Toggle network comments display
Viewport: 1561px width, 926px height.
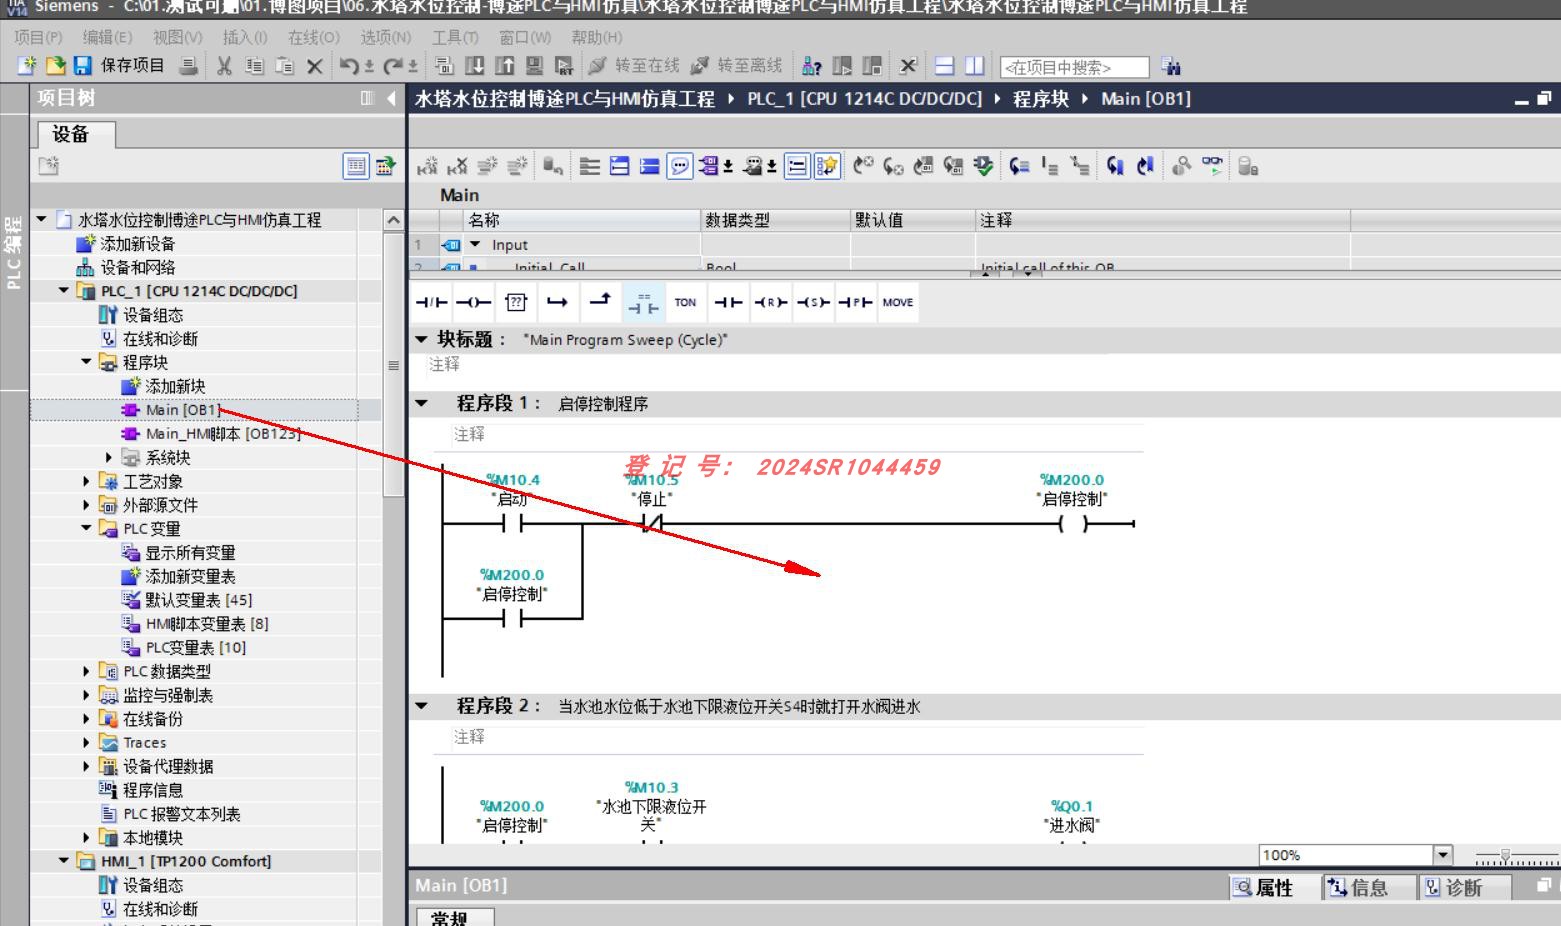coord(680,166)
